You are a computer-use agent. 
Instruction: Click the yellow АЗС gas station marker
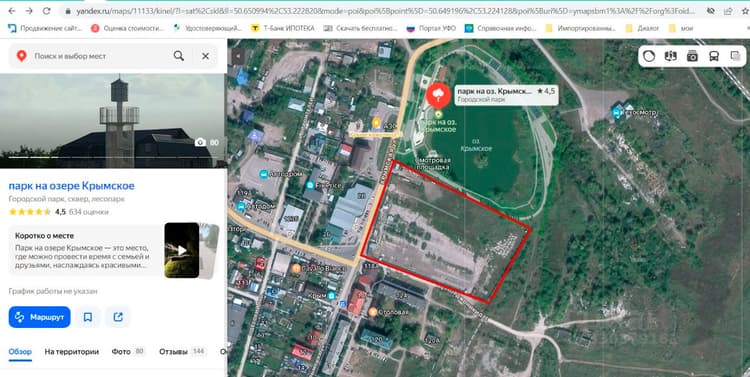(x=376, y=123)
